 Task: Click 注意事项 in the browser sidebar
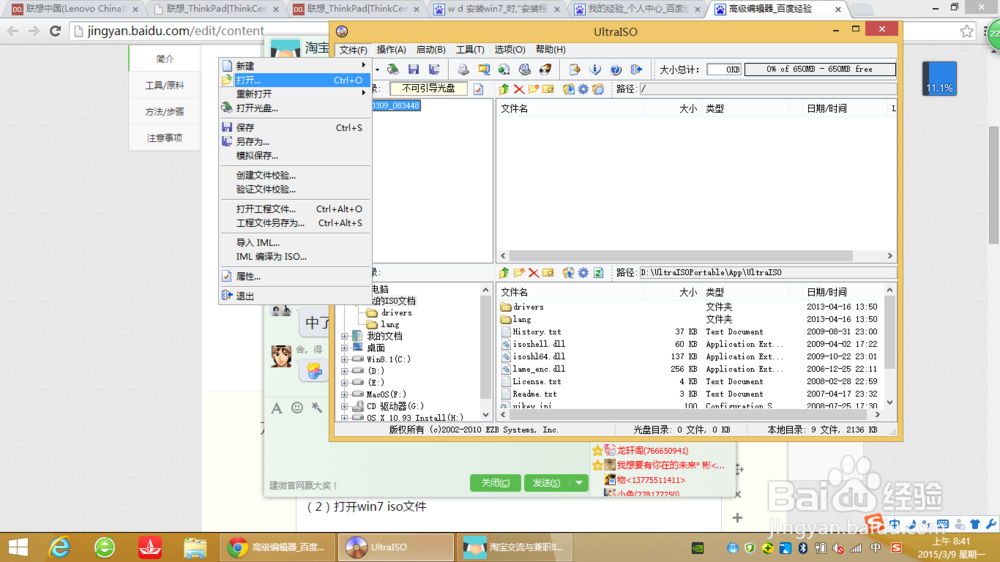[x=165, y=138]
